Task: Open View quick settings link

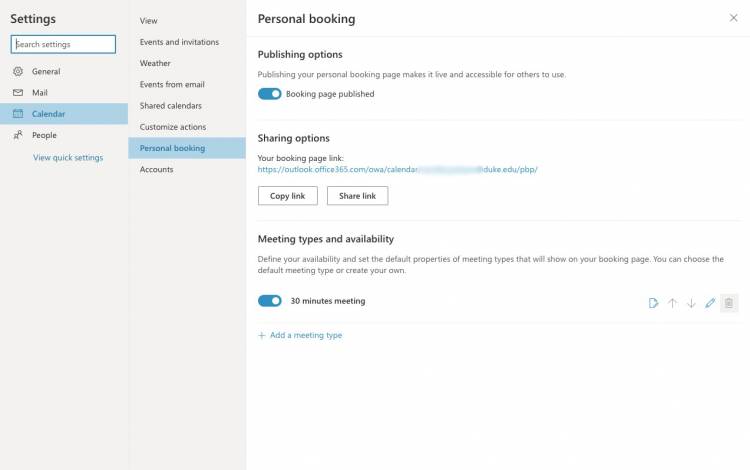Action: [68, 157]
